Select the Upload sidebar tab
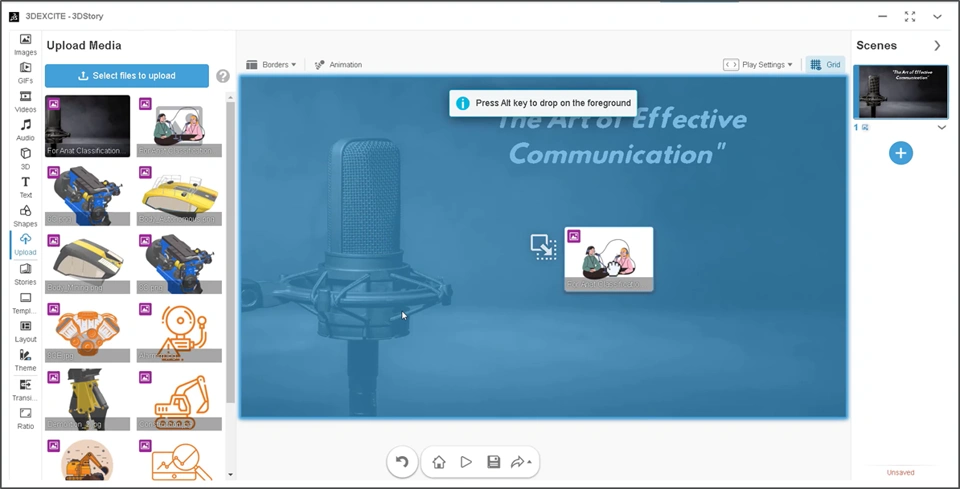The width and height of the screenshot is (960, 489). pos(25,244)
